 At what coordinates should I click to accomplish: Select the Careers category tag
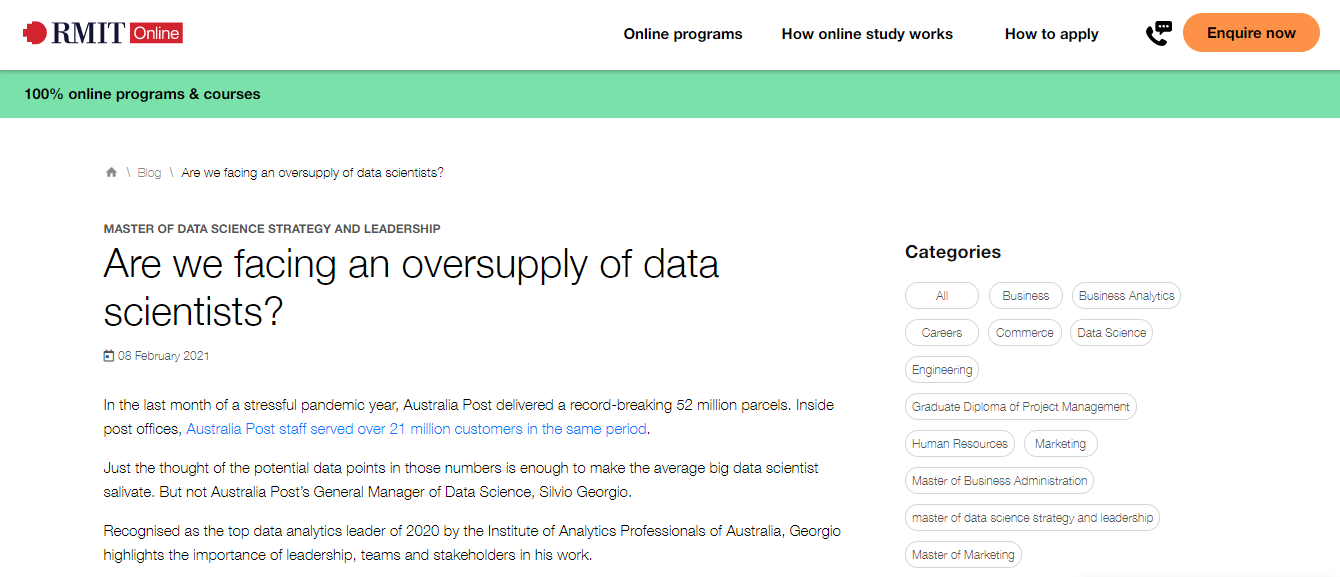pos(942,333)
